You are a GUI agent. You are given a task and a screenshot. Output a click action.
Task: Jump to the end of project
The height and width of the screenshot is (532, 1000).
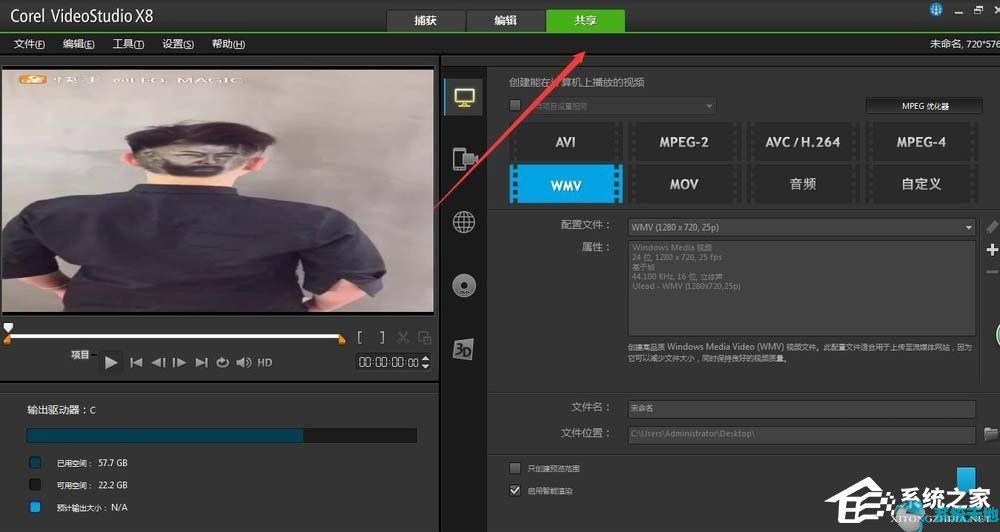click(202, 362)
